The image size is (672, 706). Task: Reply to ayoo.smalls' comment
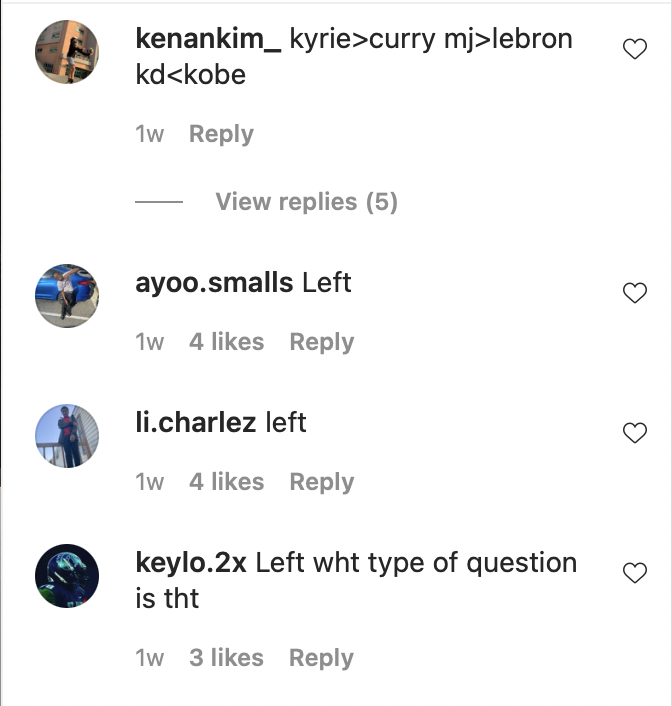point(321,342)
